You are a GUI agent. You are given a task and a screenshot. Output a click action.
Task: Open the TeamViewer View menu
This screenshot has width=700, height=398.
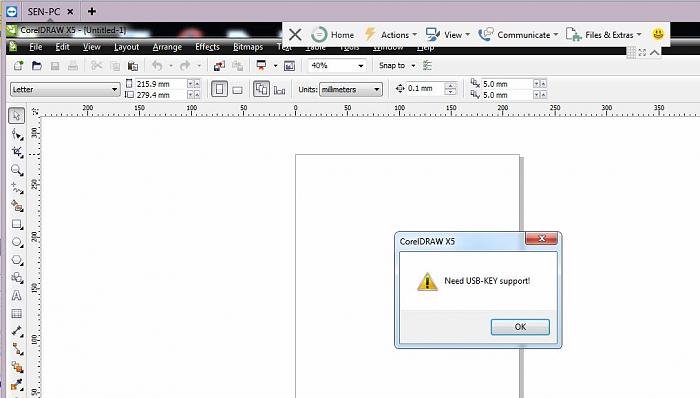point(448,34)
